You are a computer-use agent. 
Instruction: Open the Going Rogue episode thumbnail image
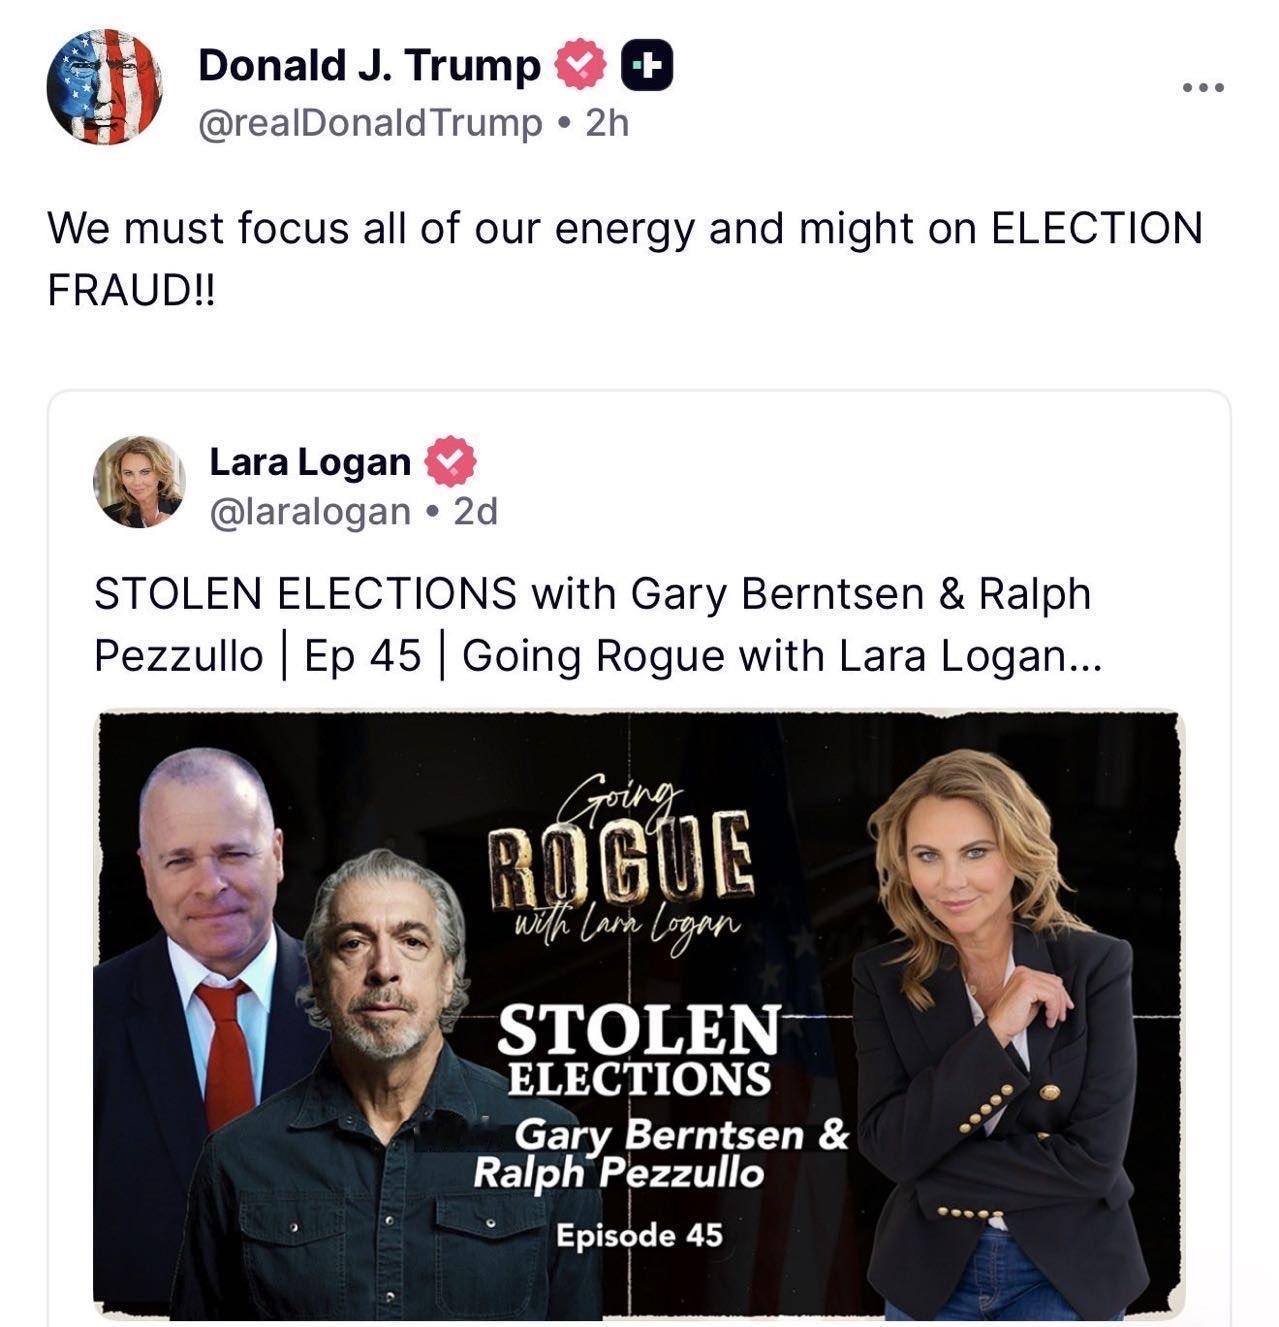pyautogui.click(x=639, y=1013)
